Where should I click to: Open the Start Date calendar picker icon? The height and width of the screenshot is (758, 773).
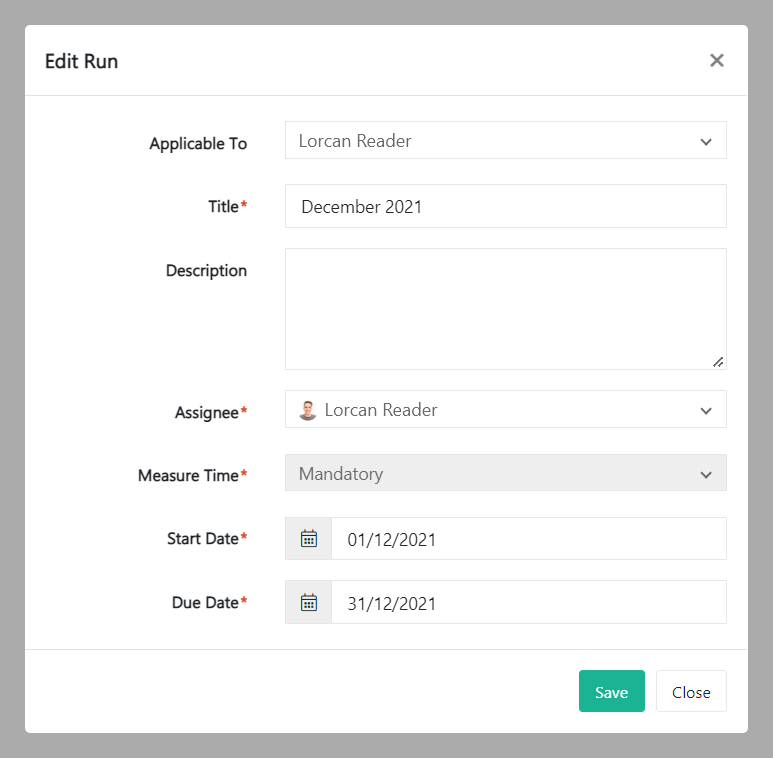tap(309, 539)
